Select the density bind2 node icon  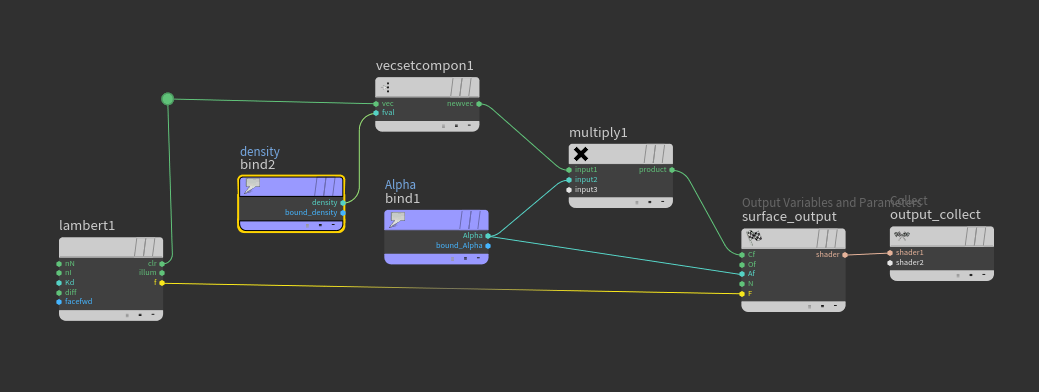pos(252,186)
